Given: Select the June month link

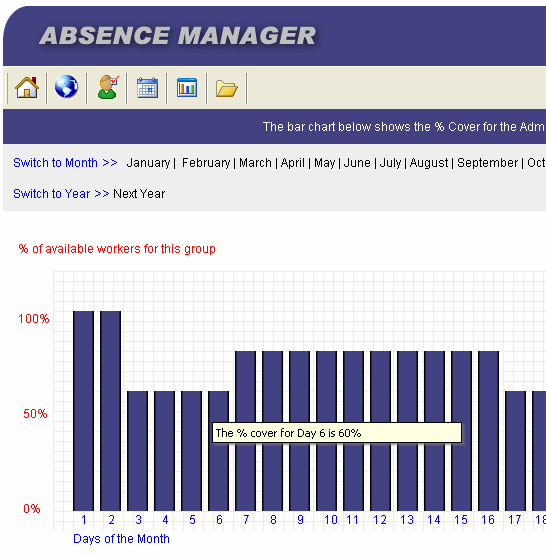Looking at the screenshot, I should coord(357,163).
